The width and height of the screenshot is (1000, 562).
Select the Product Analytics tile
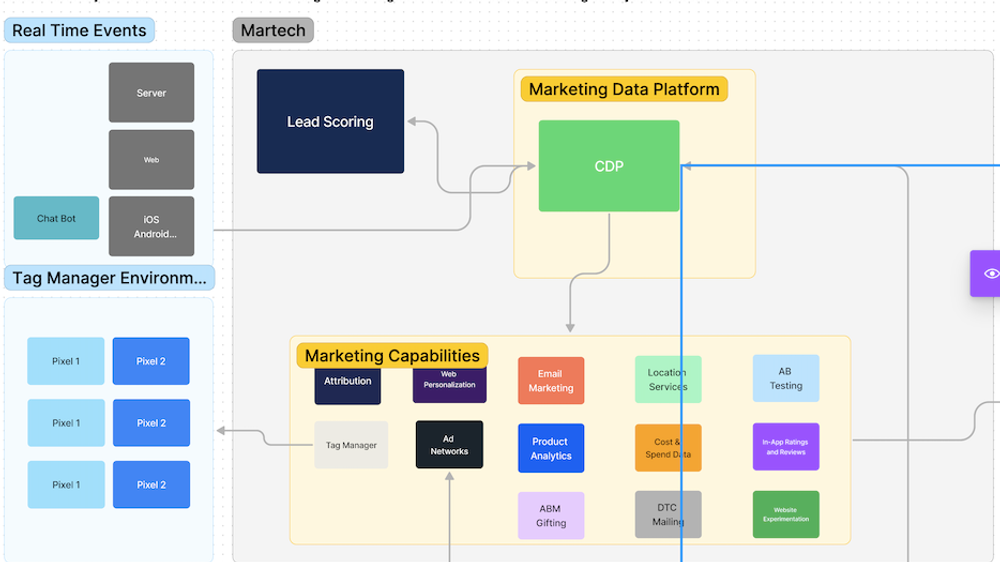551,448
